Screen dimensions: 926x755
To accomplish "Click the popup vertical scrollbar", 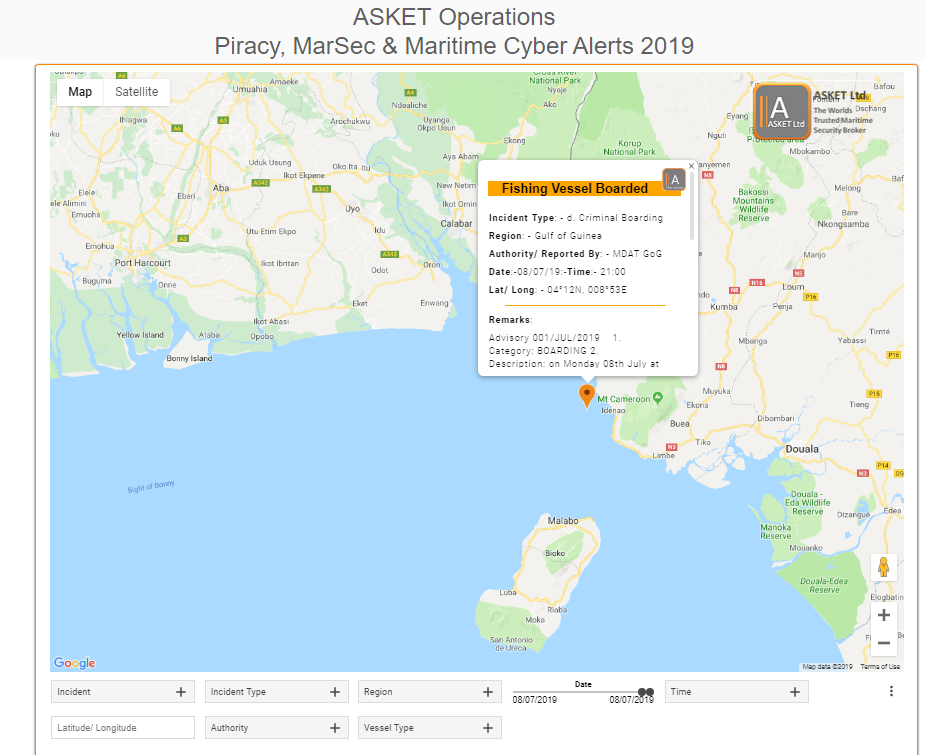I will [x=692, y=207].
